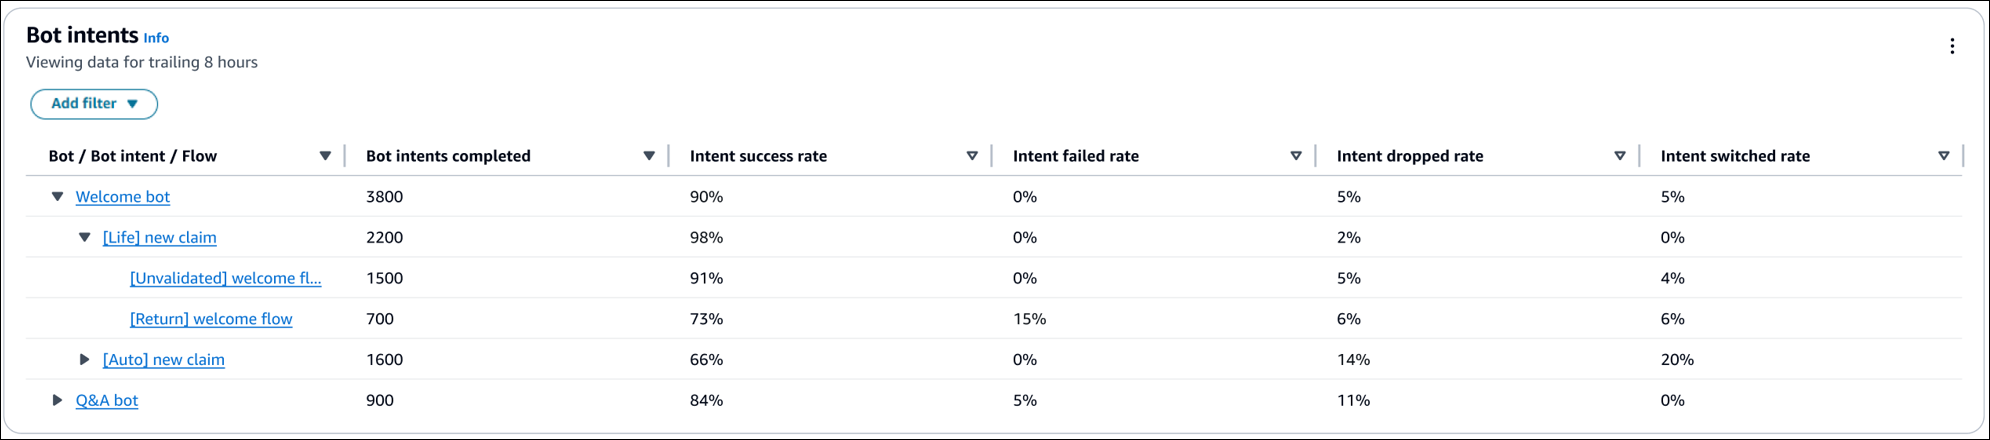The height and width of the screenshot is (440, 1990).
Task: Open the [Life] new claim link
Action: (160, 238)
